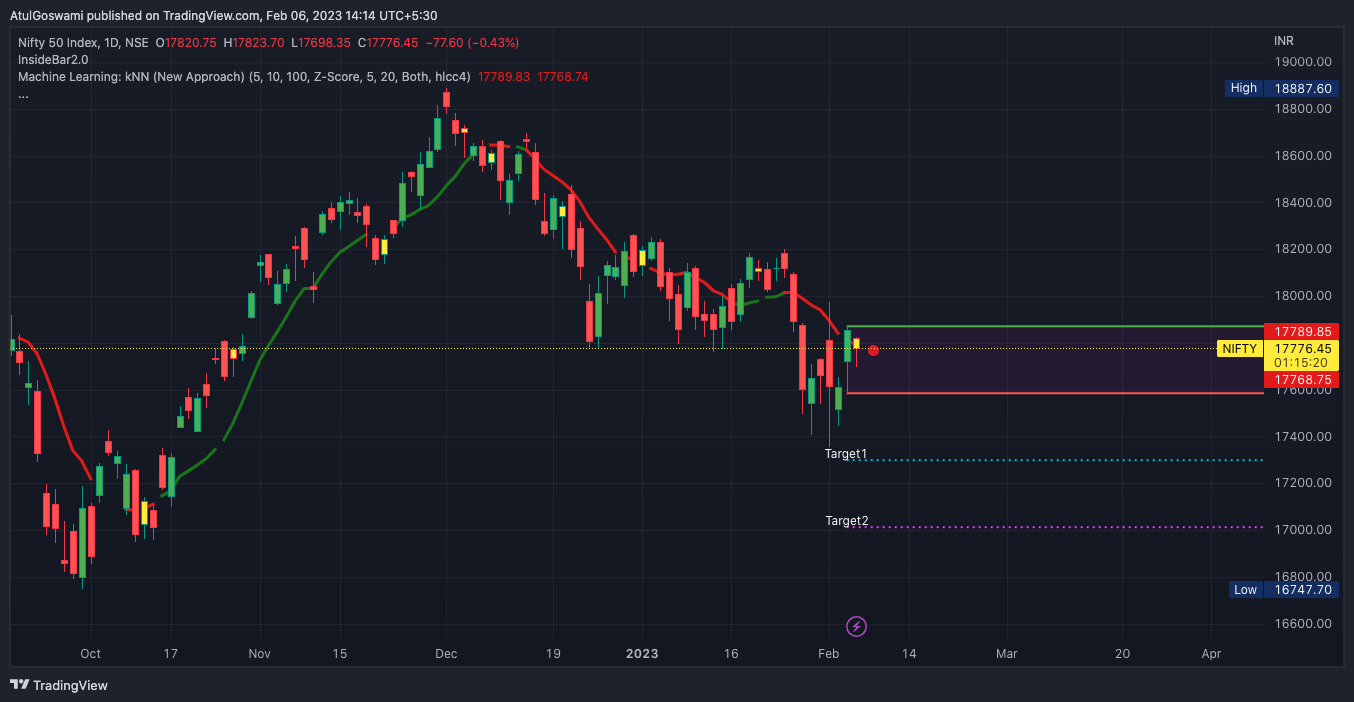1354x702 pixels.
Task: Click the 17400.00 price axis label
Action: (1303, 437)
